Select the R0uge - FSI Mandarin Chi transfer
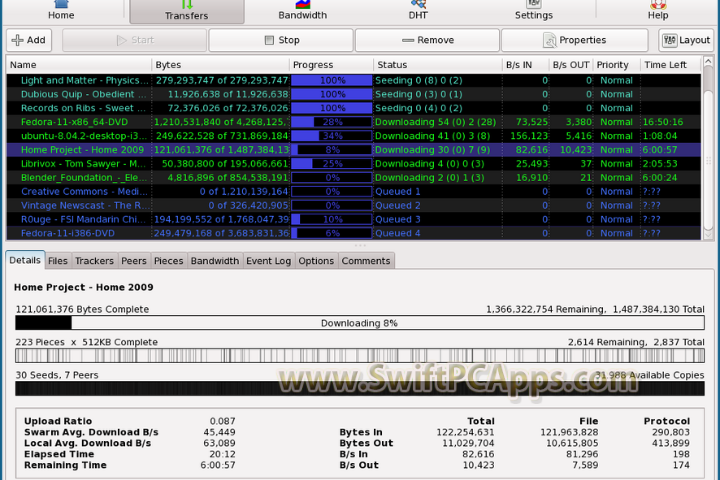Viewport: 720px width, 480px height. tap(354, 219)
